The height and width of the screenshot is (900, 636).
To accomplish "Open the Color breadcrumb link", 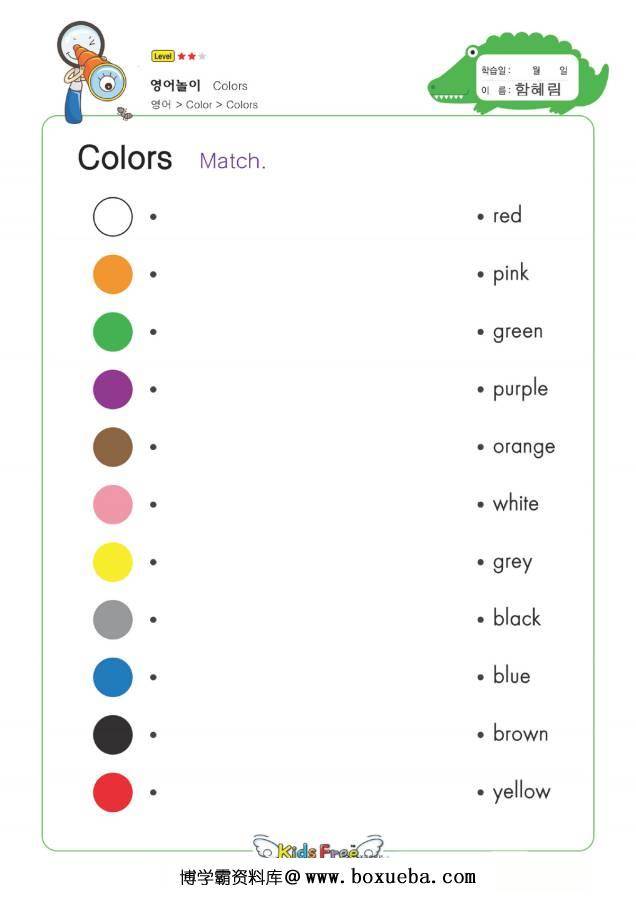I will (199, 104).
